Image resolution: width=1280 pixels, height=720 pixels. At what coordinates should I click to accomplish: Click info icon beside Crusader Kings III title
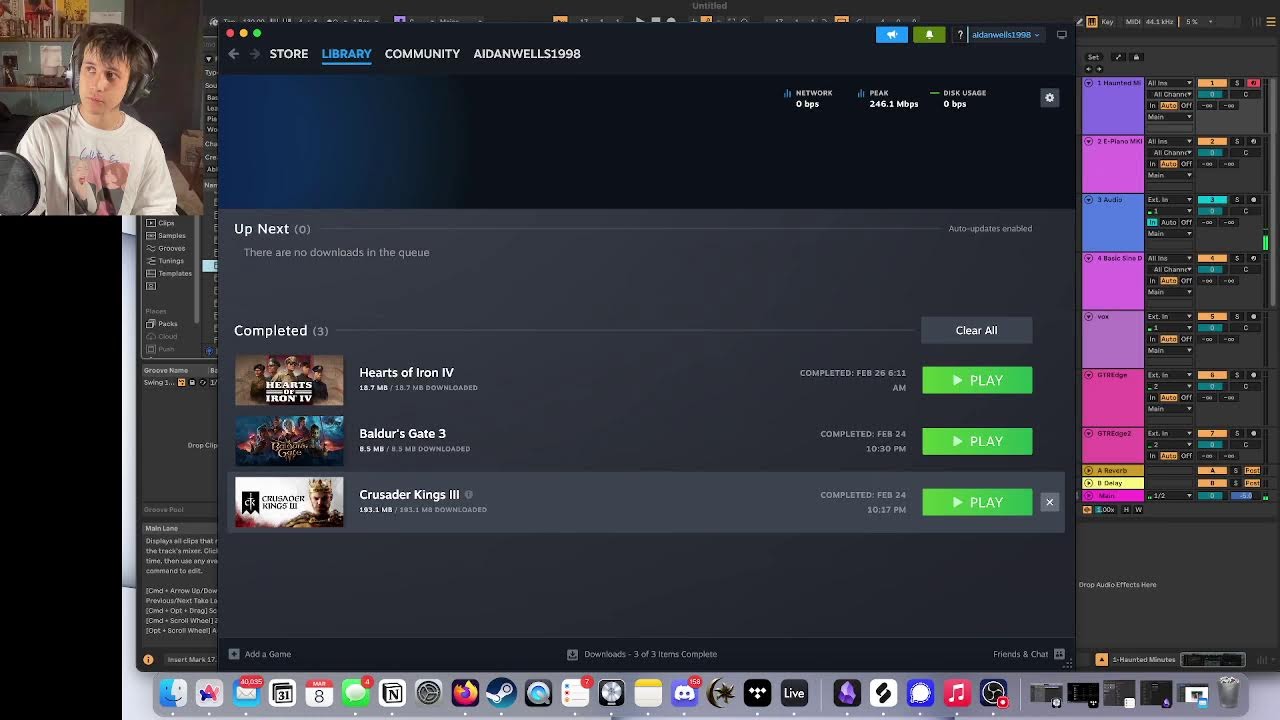[x=469, y=495]
